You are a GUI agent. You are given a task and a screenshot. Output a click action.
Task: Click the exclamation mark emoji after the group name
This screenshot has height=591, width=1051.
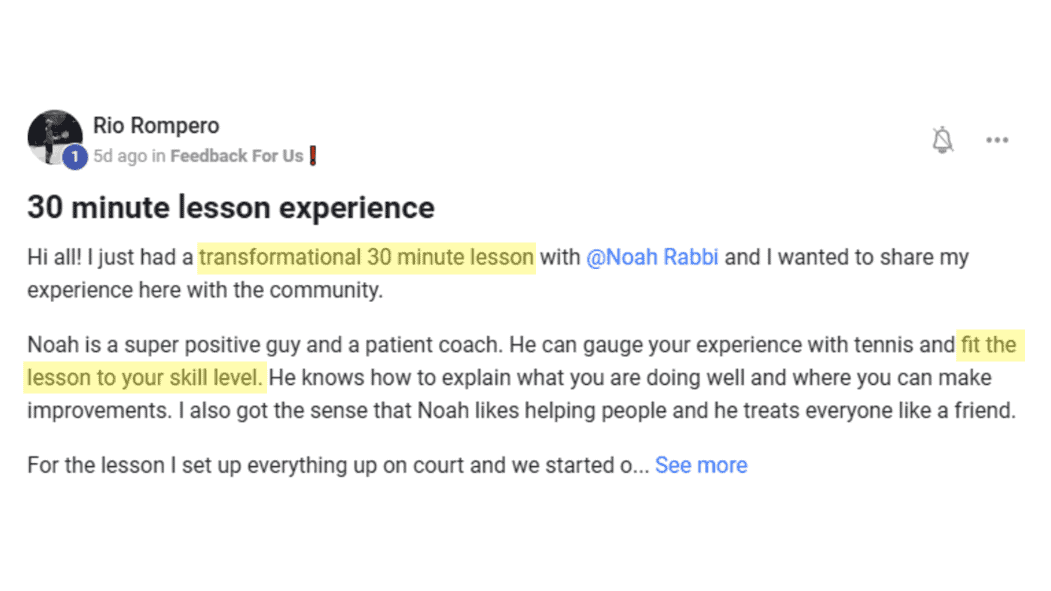point(313,156)
